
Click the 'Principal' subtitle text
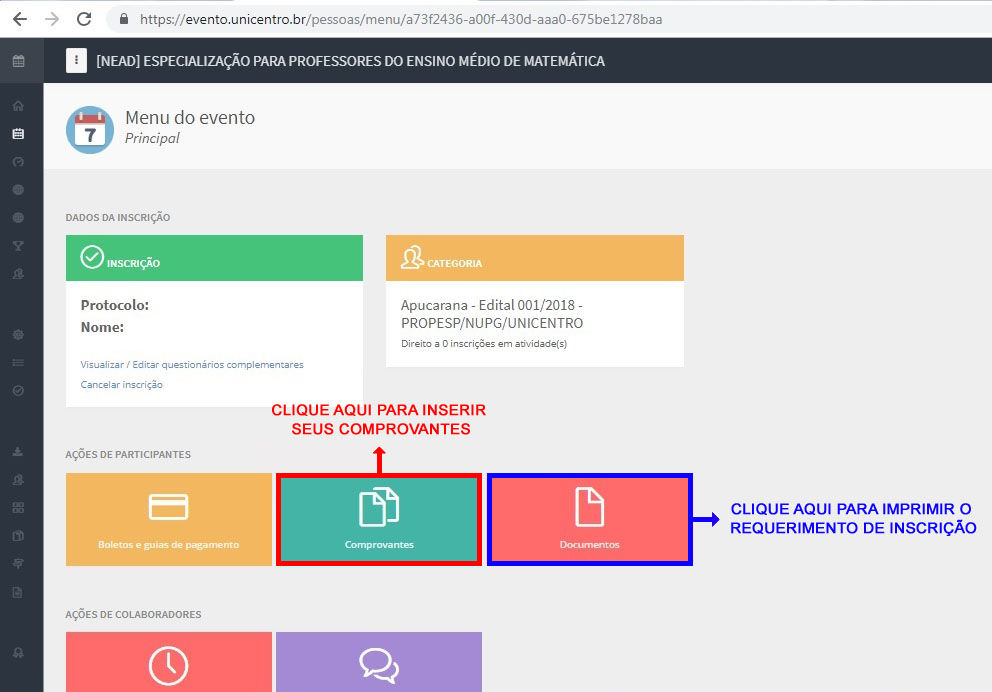tap(152, 138)
